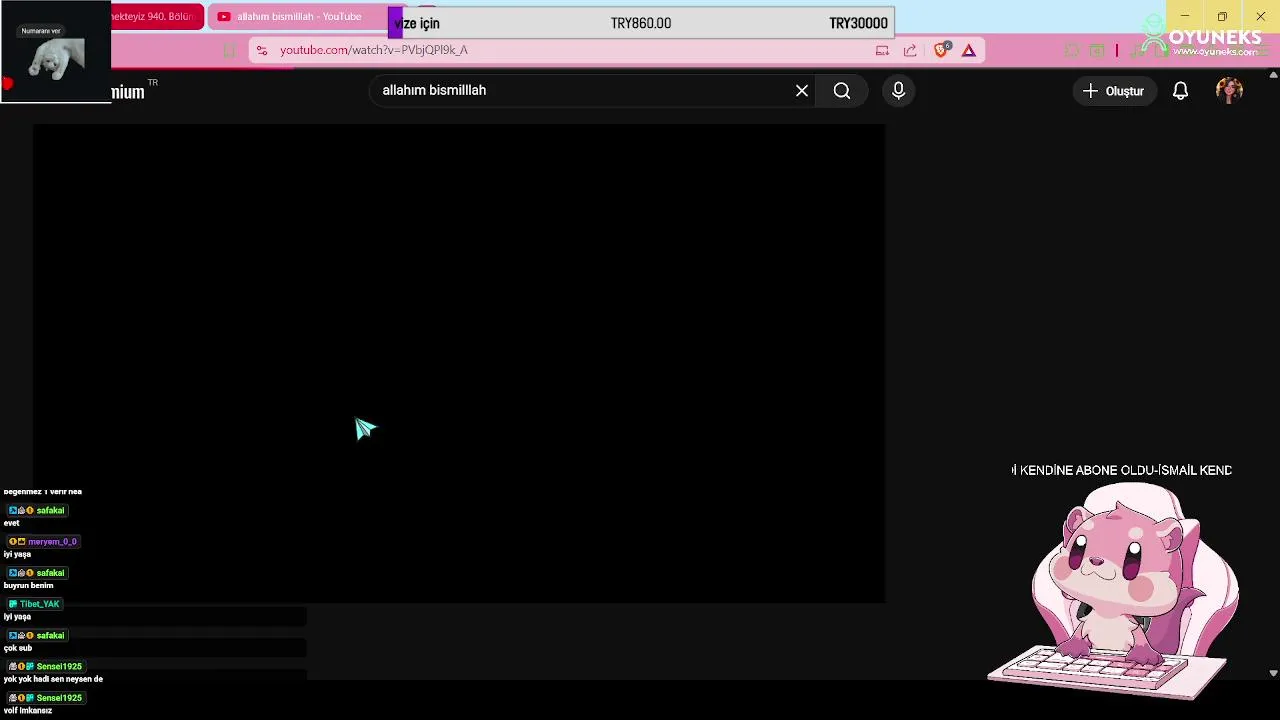View site information icon beside the URL
The width and height of the screenshot is (1280, 720).
click(262, 50)
